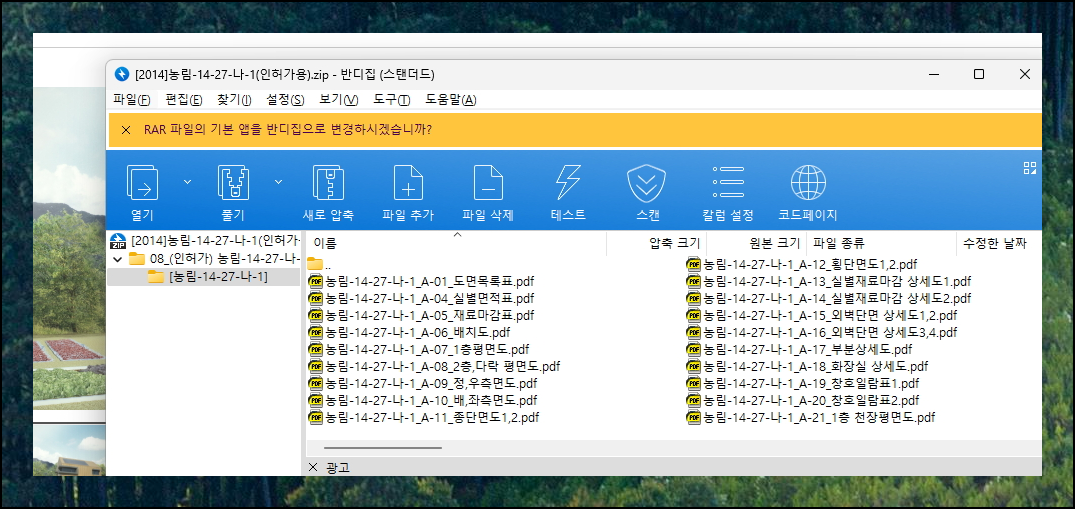Open the dropdown arrow next to 열기
The width and height of the screenshot is (1075, 509).
coord(187,182)
